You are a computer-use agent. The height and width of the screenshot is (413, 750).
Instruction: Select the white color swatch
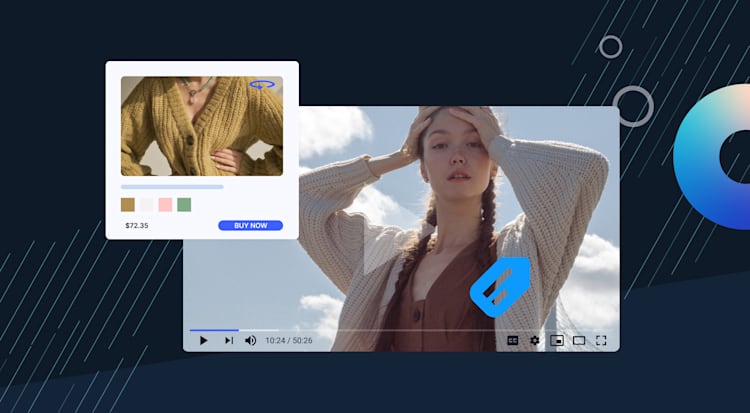pos(146,205)
